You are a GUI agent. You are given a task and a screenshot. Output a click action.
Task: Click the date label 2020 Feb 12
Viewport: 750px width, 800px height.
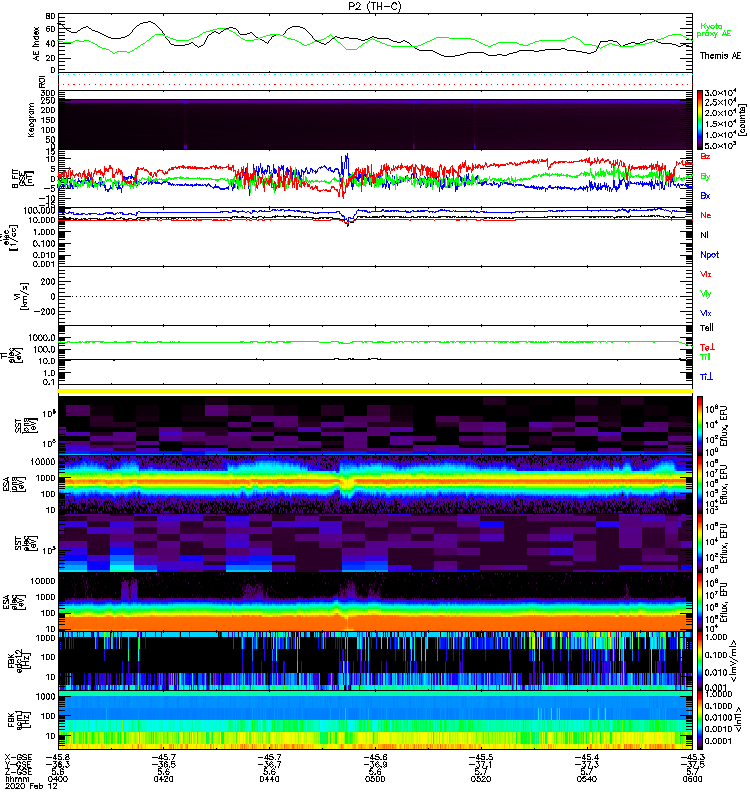point(32,786)
